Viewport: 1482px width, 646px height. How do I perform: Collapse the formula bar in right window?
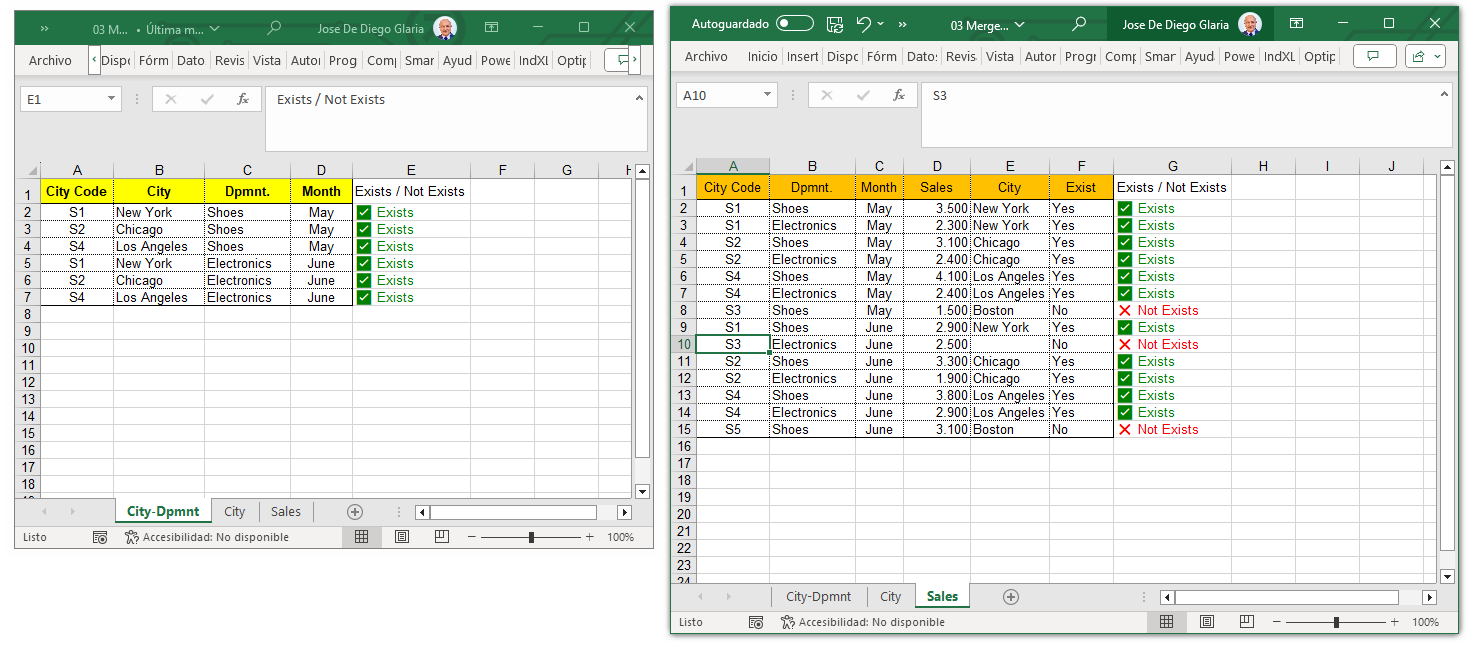pyautogui.click(x=1443, y=94)
